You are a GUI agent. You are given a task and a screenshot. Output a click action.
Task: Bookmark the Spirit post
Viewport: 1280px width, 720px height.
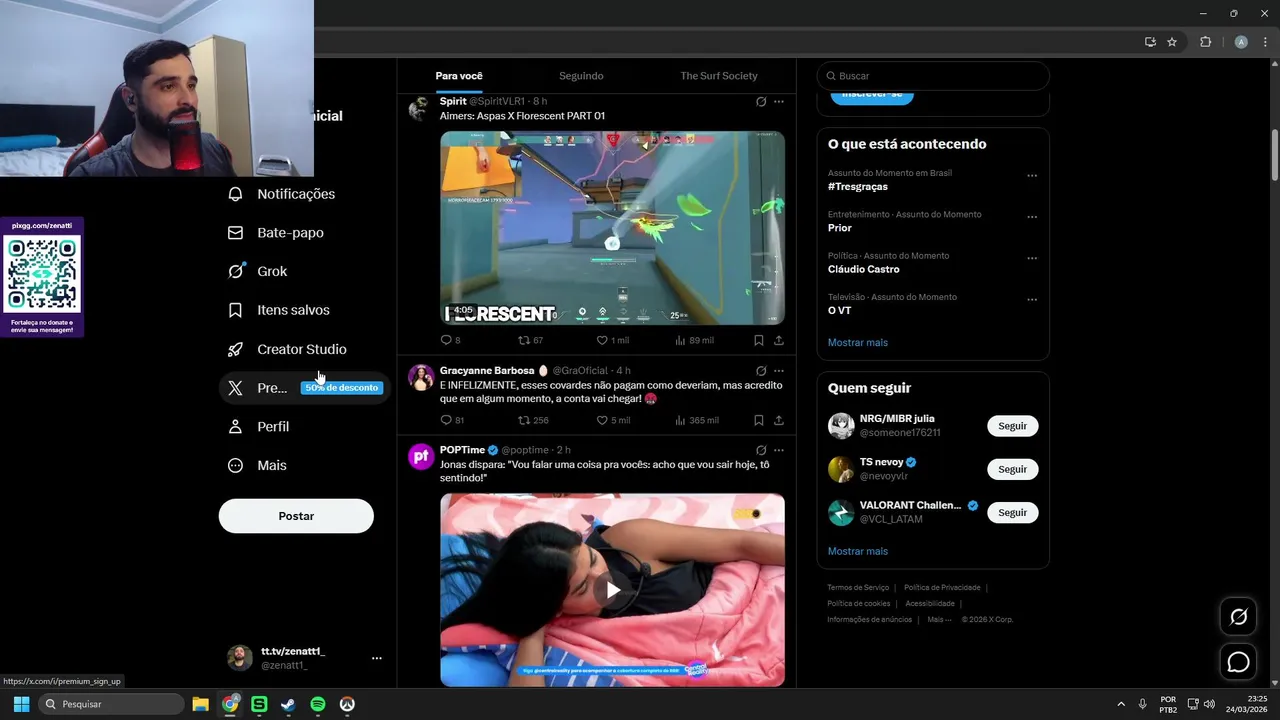[759, 340]
